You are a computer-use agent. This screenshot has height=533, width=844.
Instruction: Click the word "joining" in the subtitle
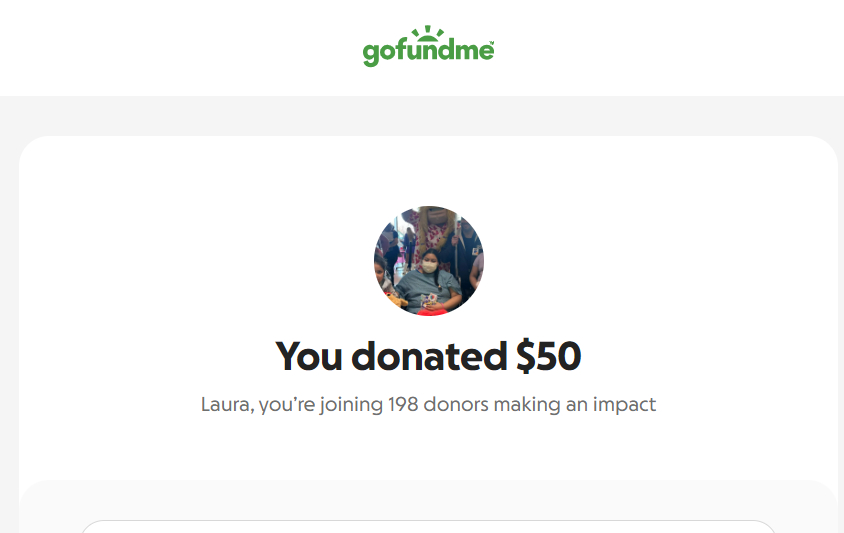pyautogui.click(x=351, y=404)
